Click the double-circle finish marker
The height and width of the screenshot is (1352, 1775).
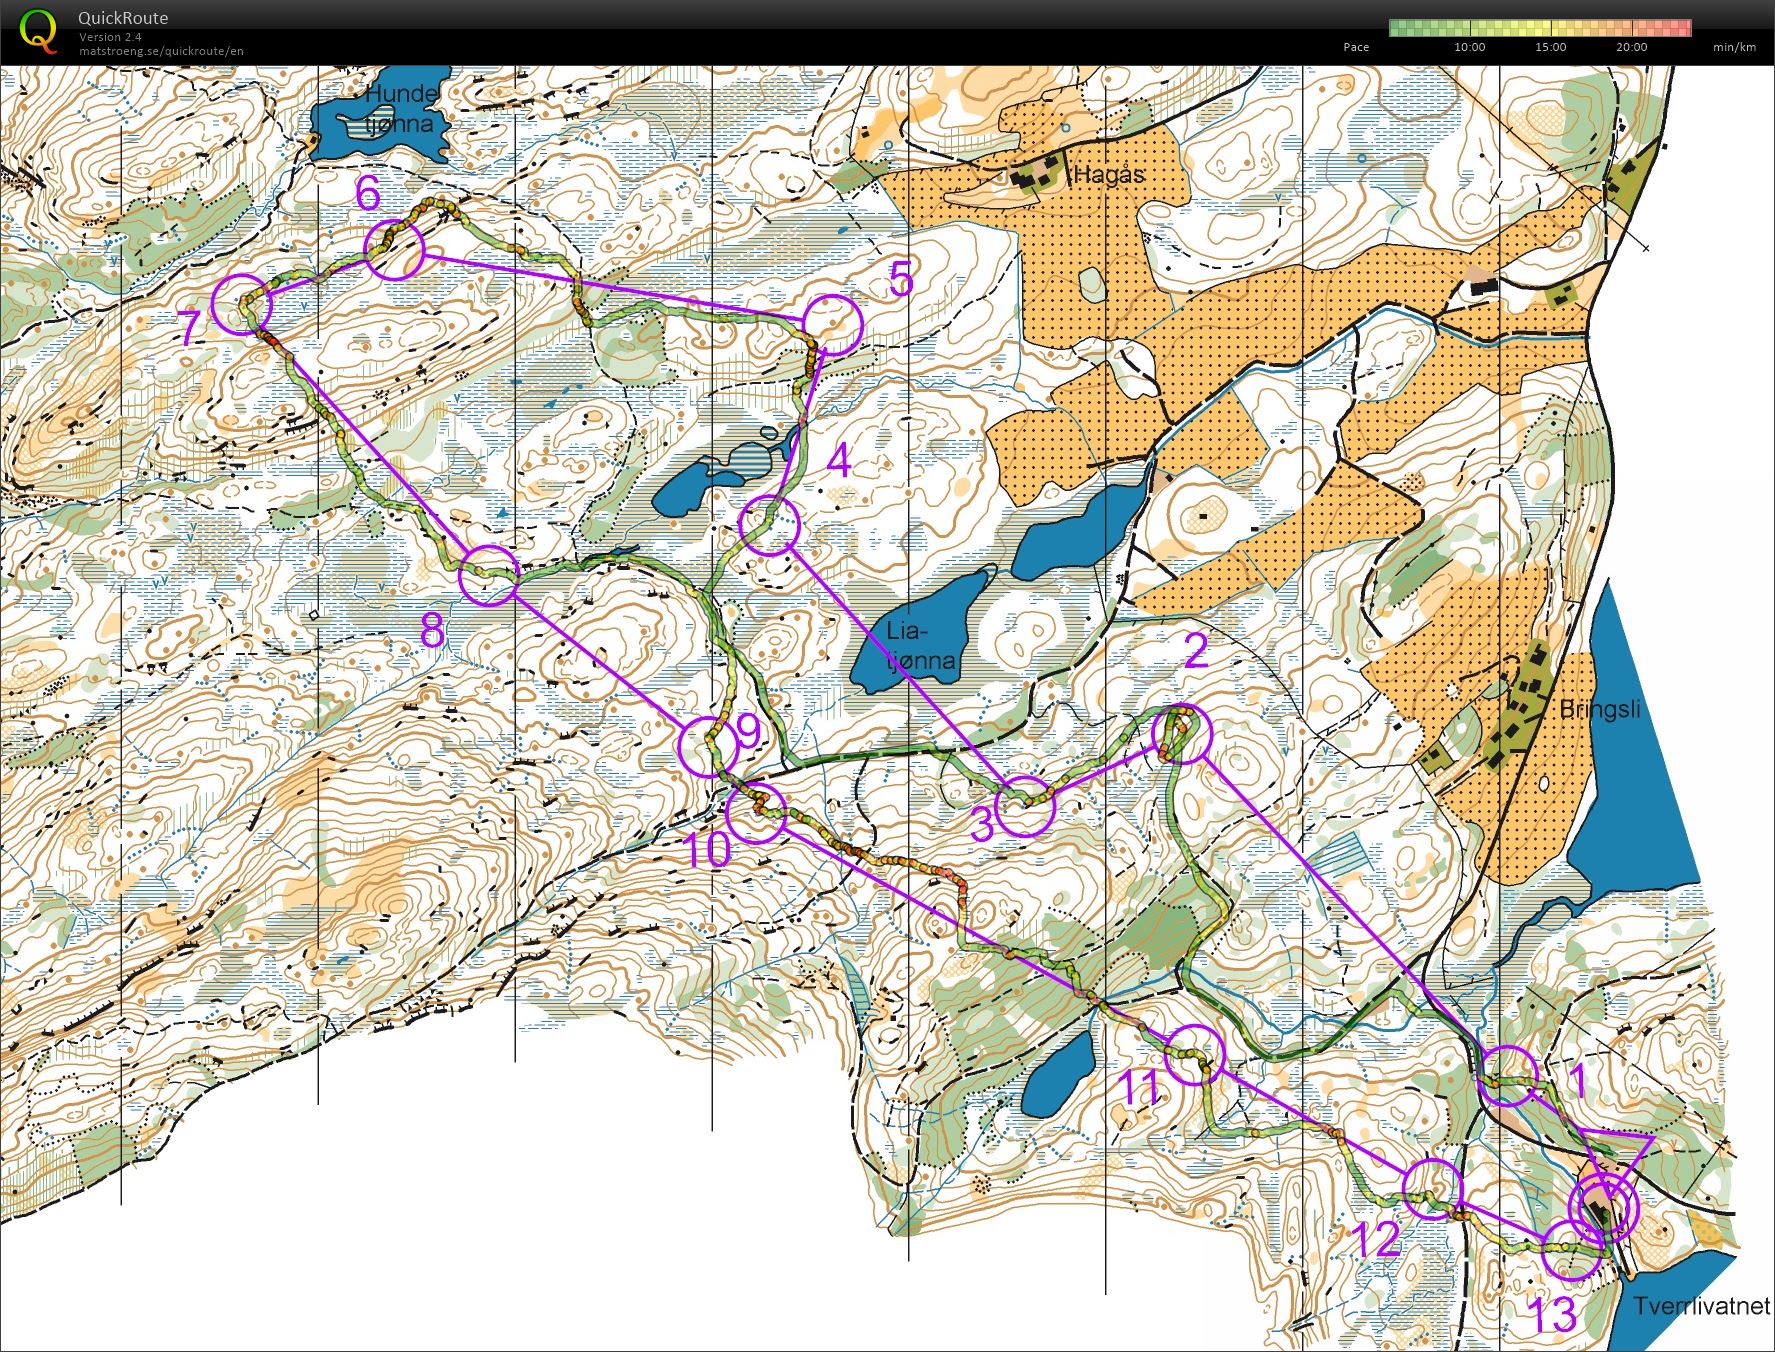(x=1604, y=1208)
